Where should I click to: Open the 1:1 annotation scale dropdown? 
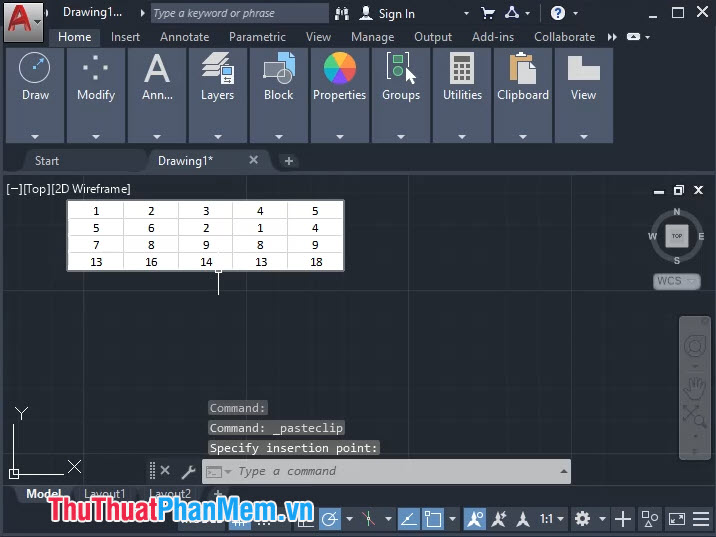tap(552, 519)
